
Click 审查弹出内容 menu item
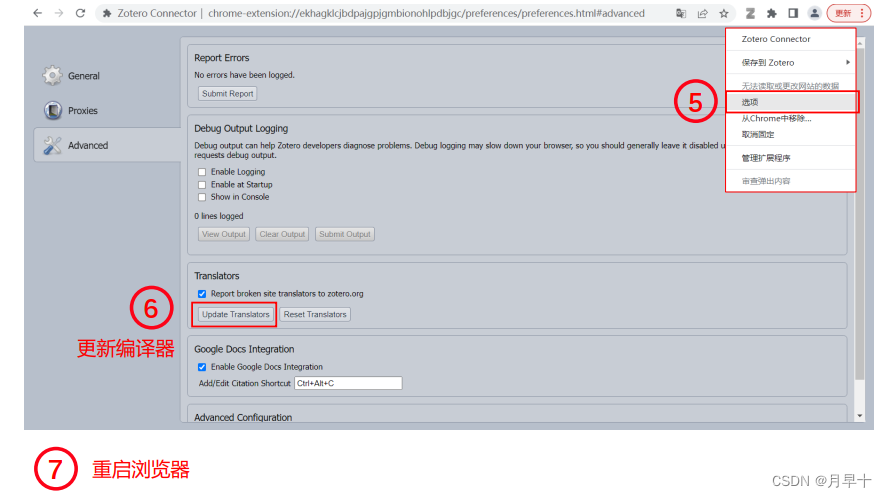pos(791,181)
